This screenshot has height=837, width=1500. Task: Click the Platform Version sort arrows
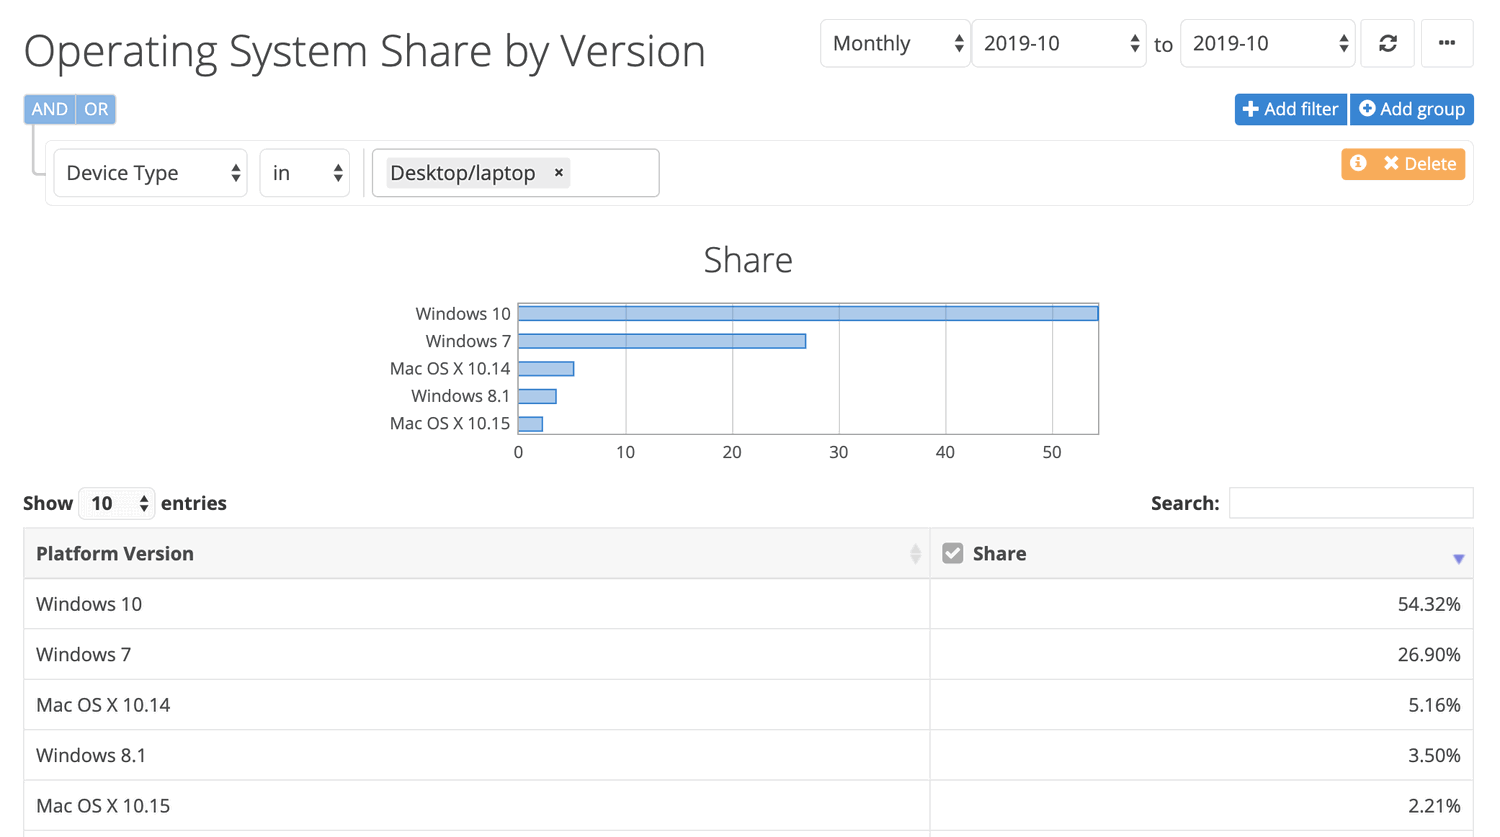pos(915,553)
